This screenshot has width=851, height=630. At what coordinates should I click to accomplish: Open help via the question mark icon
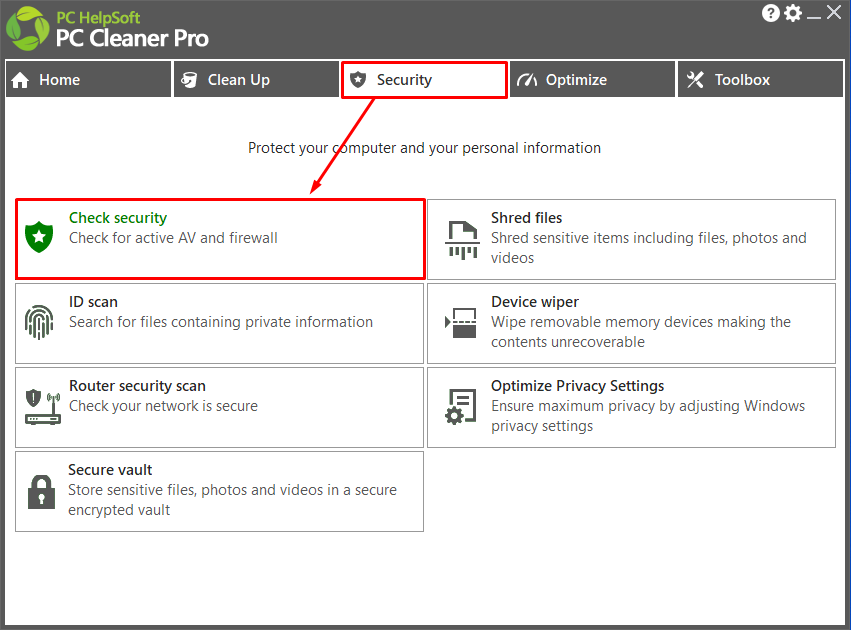(x=770, y=13)
